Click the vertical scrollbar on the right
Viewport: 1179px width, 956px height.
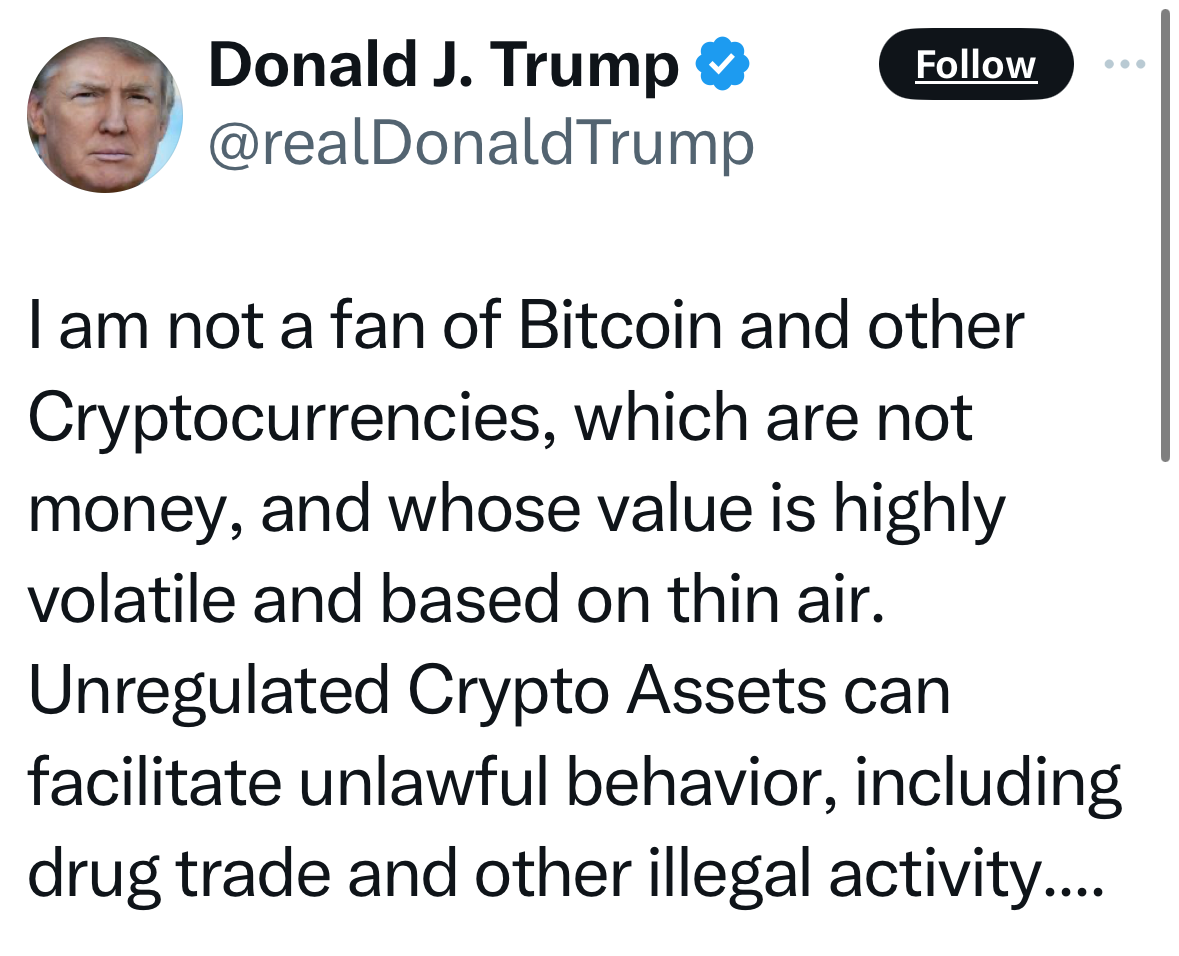1164,235
